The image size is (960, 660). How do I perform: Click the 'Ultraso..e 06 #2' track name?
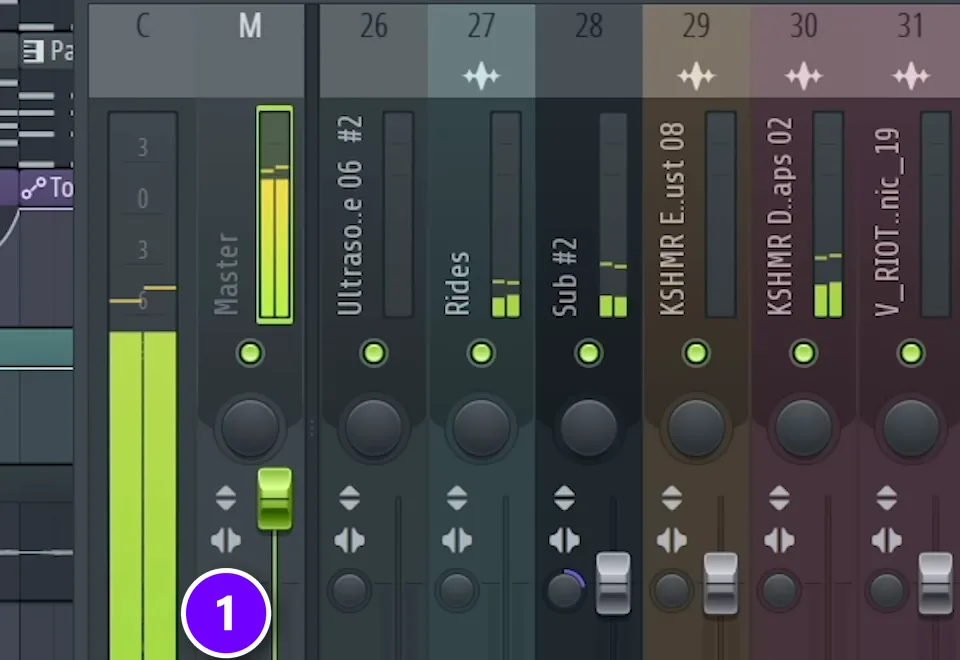pos(350,216)
